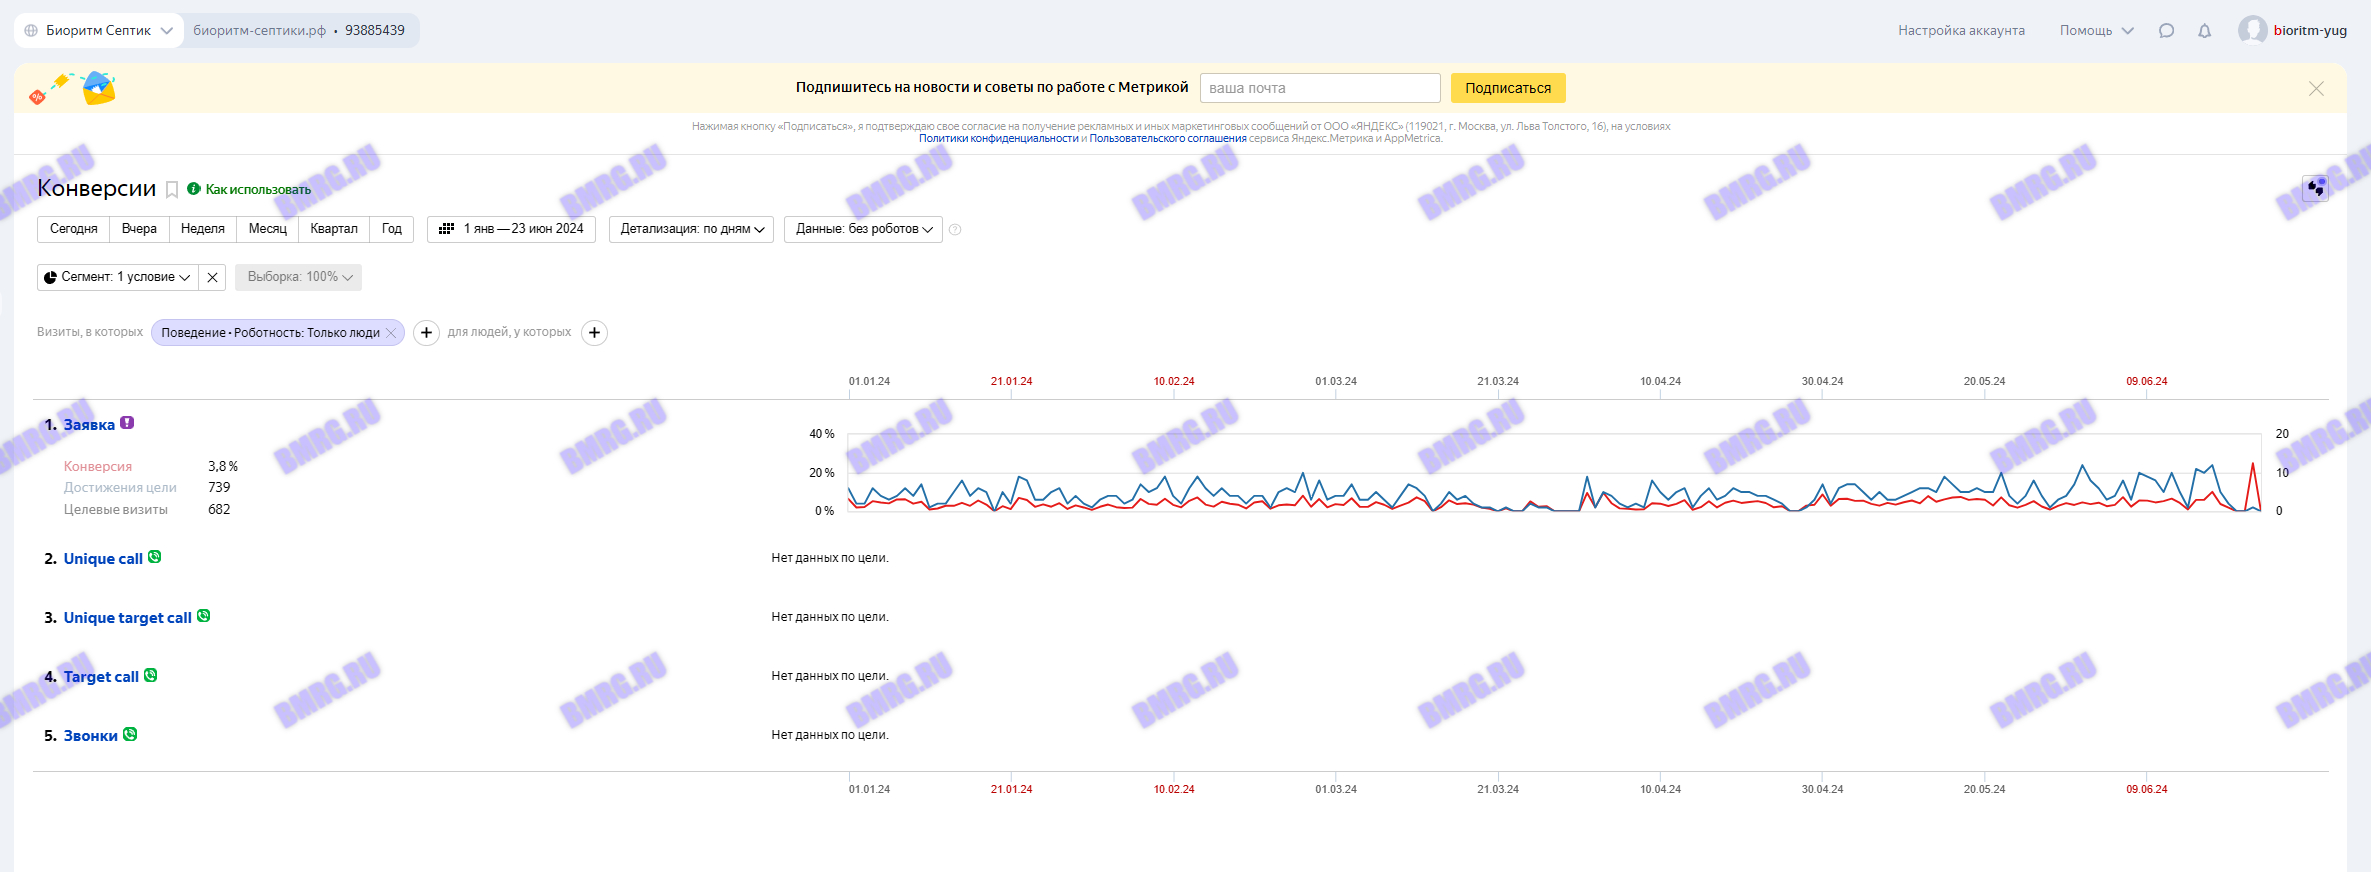The height and width of the screenshot is (872, 2371).
Task: Switch to the Квартал period tab
Action: coord(333,229)
